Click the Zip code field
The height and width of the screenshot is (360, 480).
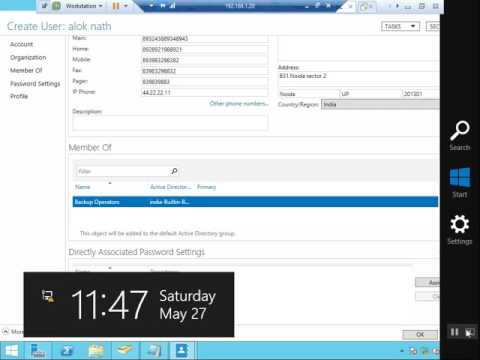(x=421, y=94)
